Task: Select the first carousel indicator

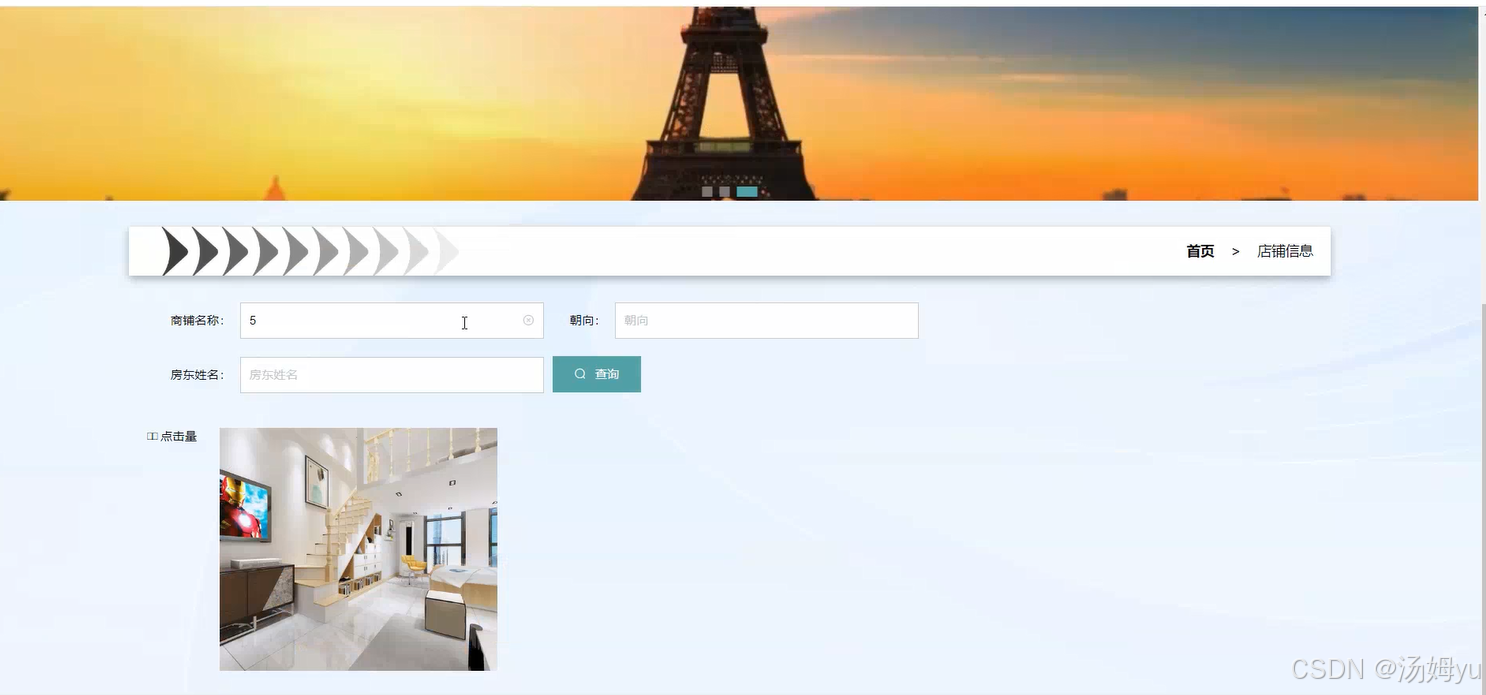Action: 707,191
